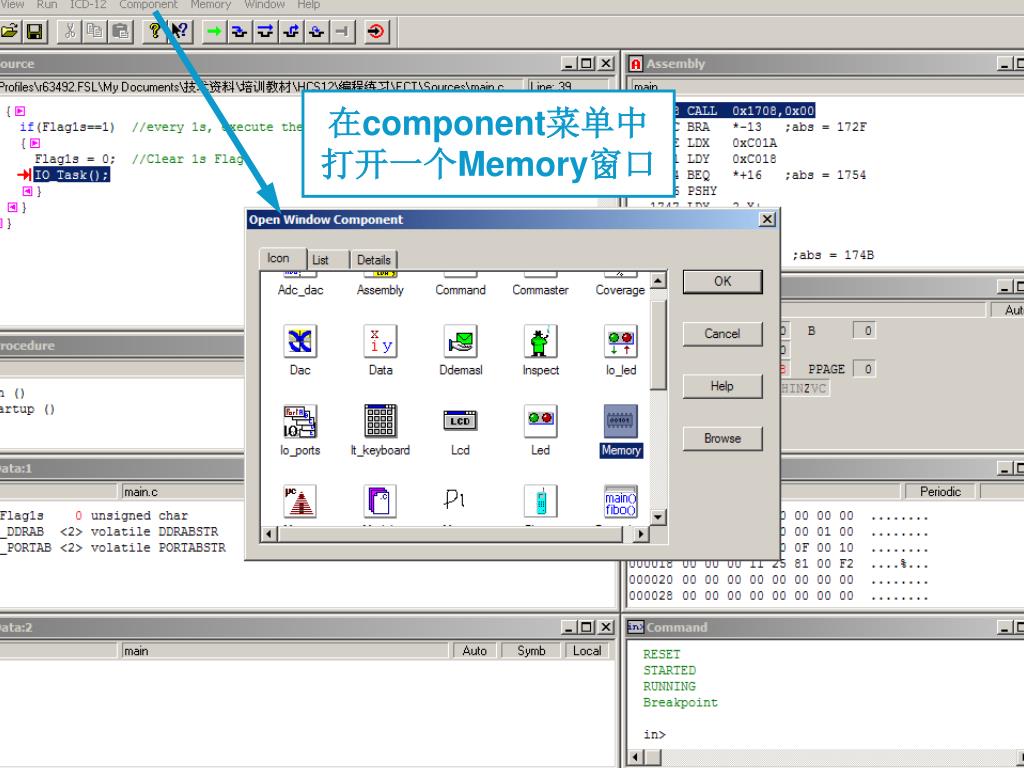Image resolution: width=1024 pixels, height=768 pixels.
Task: Select the Ddemasl component icon
Action: coord(460,341)
